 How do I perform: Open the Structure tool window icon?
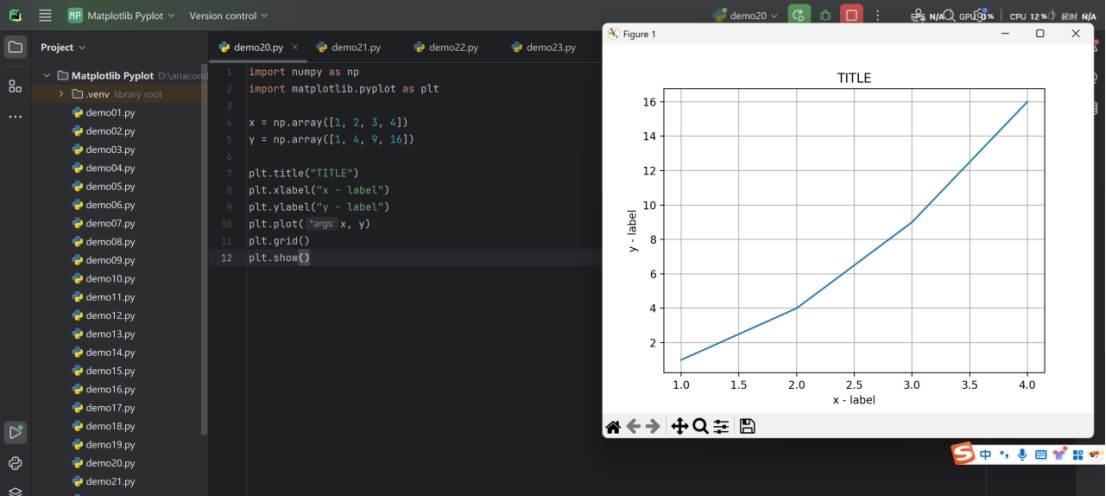point(15,86)
